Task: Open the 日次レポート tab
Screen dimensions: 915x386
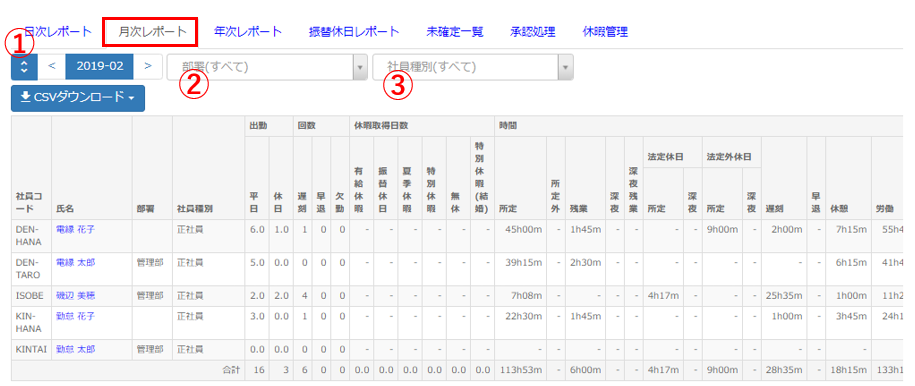Action: (58, 32)
